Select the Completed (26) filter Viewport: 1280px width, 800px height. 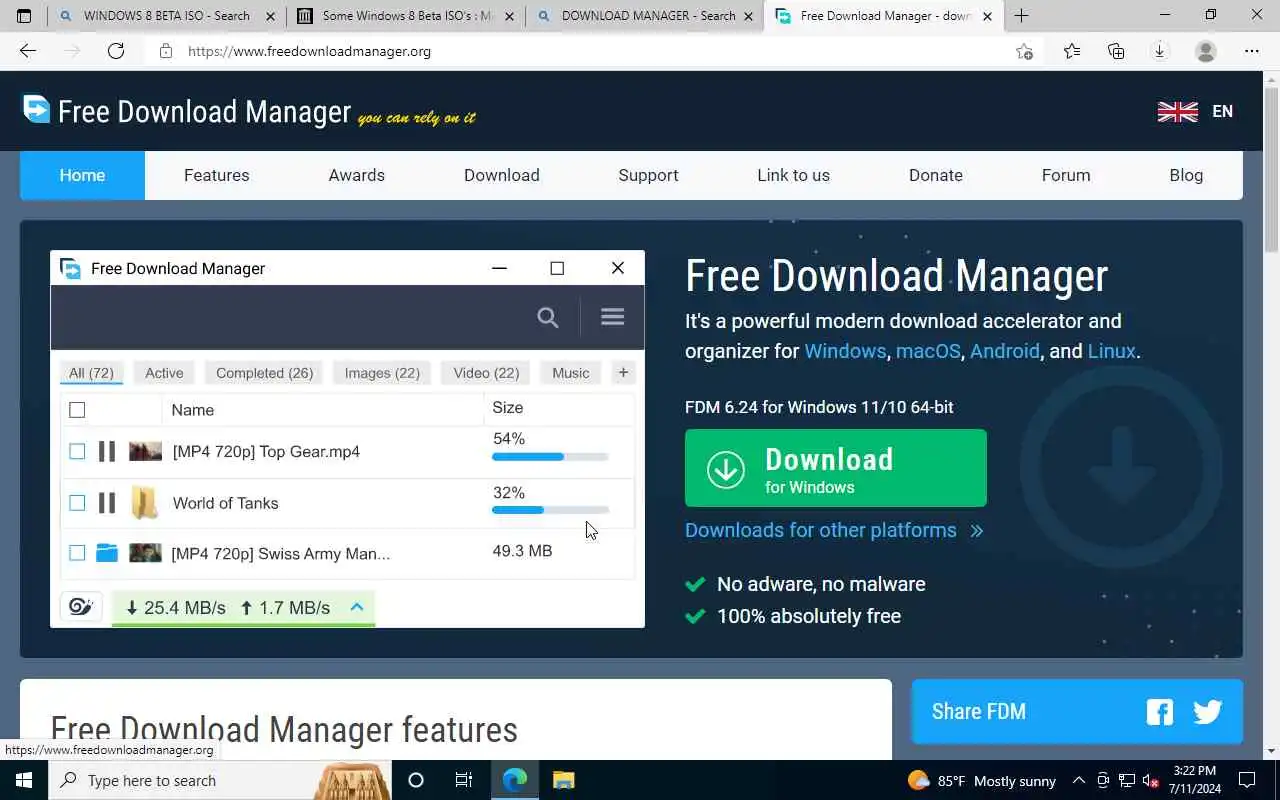click(265, 373)
